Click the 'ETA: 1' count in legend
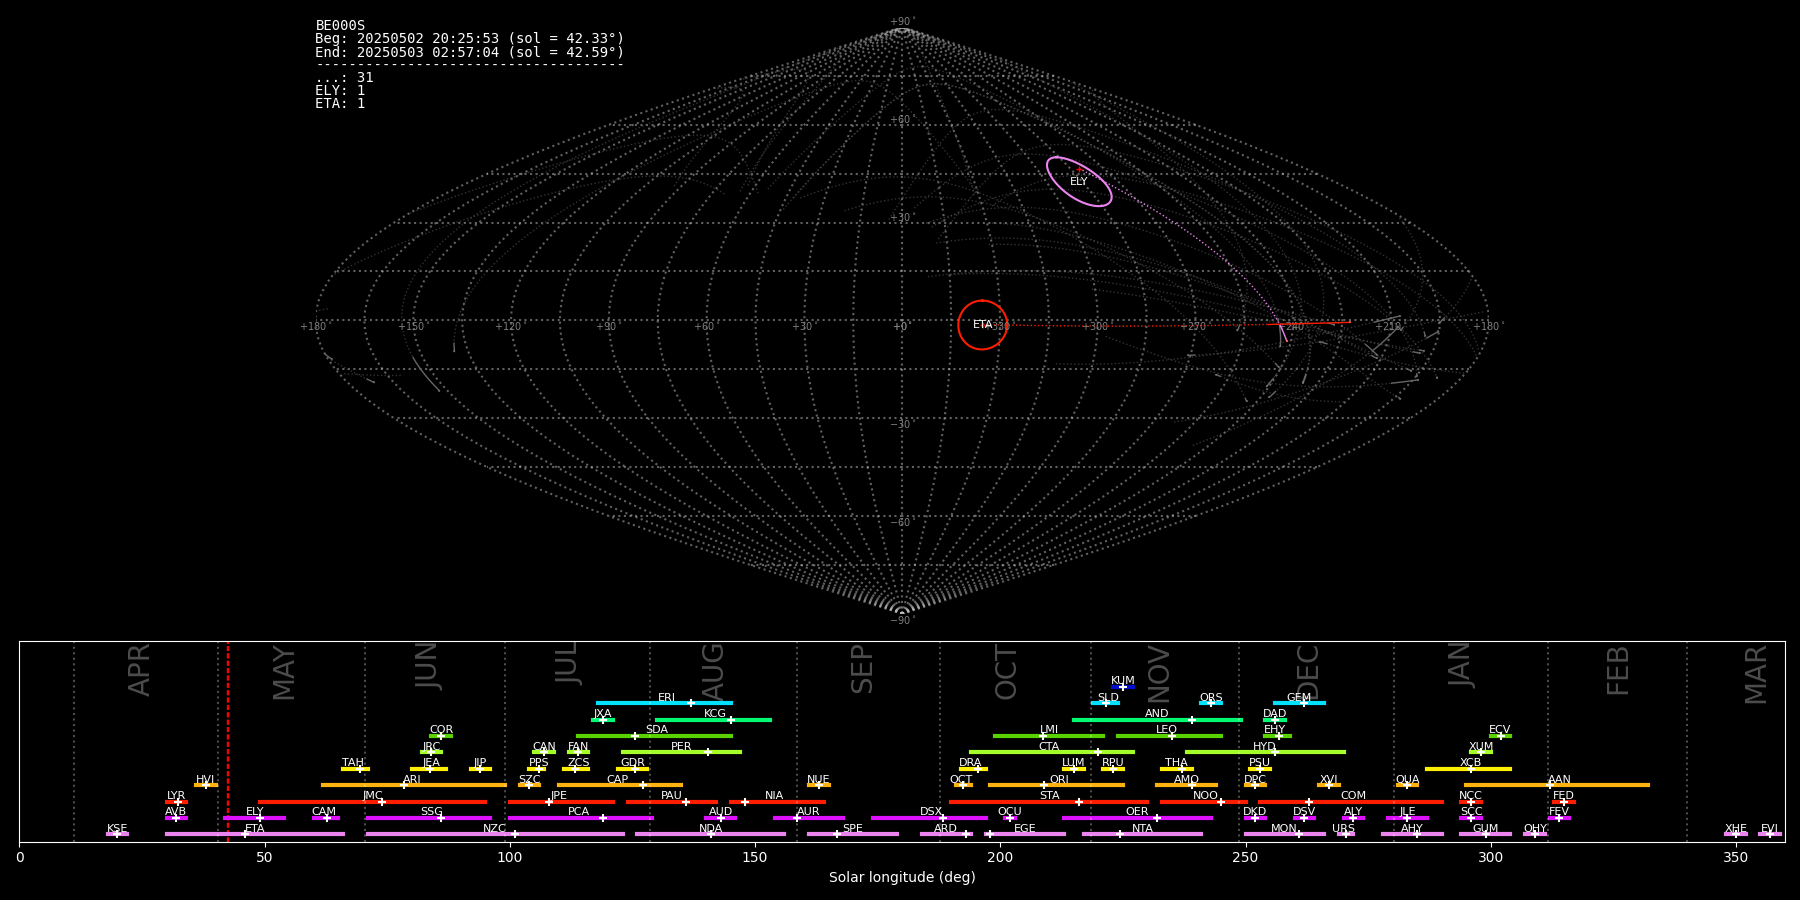The image size is (1800, 900). (x=340, y=104)
